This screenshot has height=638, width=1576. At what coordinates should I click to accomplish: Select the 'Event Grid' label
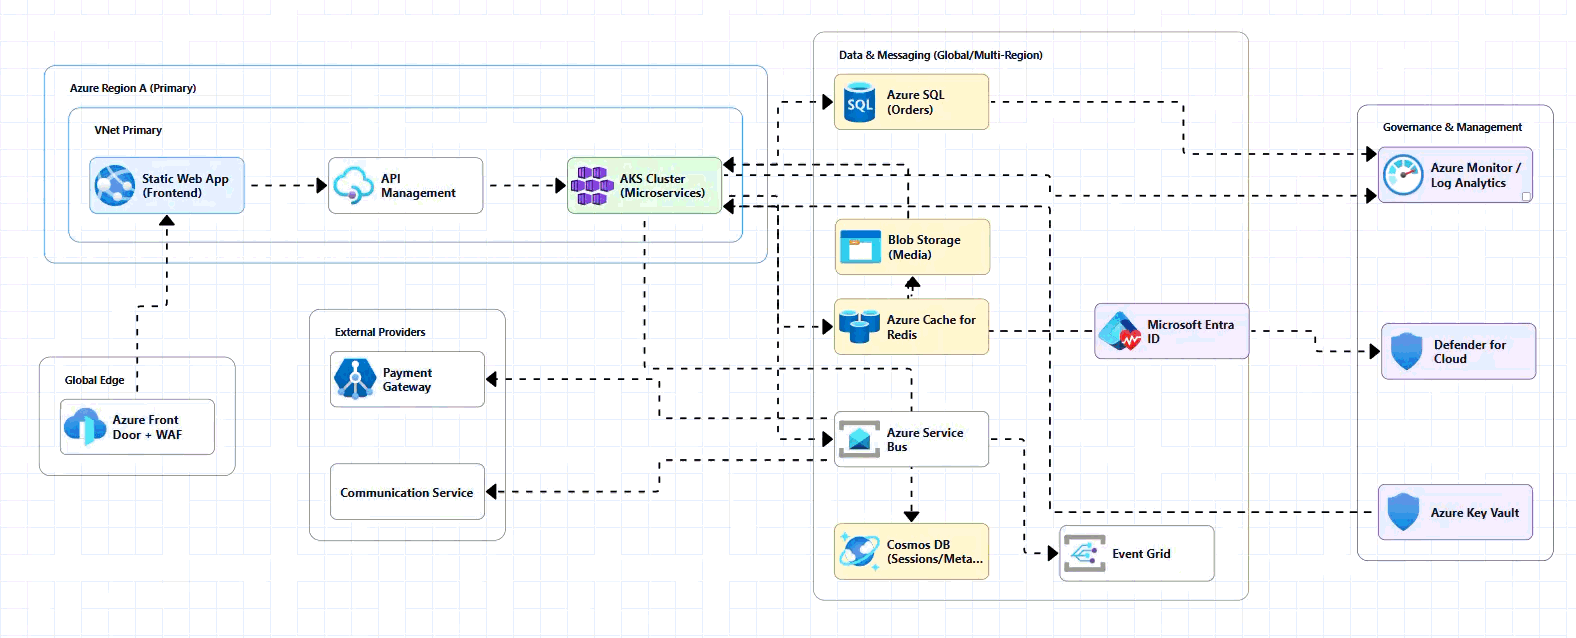[1141, 554]
